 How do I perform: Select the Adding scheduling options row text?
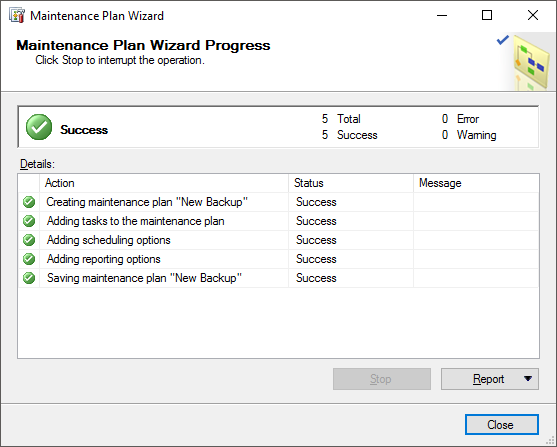[109, 240]
